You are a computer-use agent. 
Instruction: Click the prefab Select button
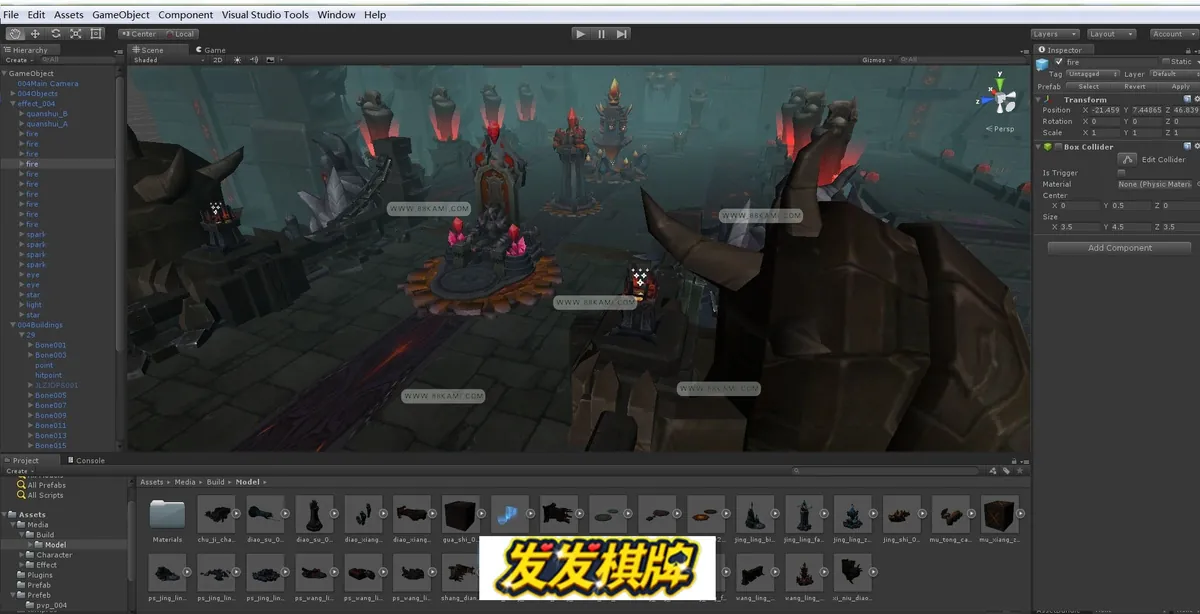(1089, 86)
